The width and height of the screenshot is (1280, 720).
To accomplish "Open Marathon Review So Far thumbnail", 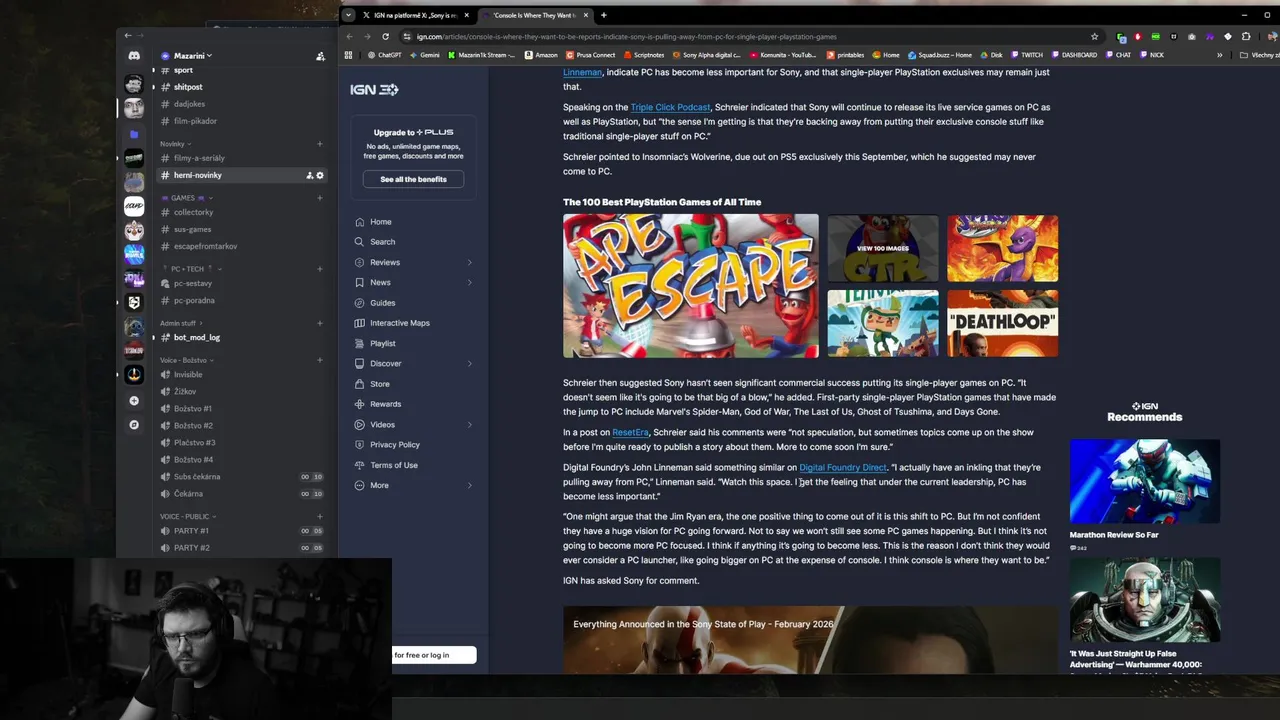I will coord(1145,481).
